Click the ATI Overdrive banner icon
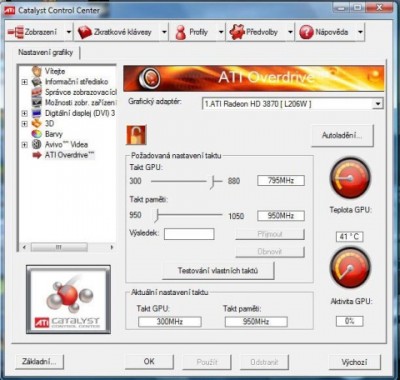The image size is (400, 380). (x=149, y=79)
